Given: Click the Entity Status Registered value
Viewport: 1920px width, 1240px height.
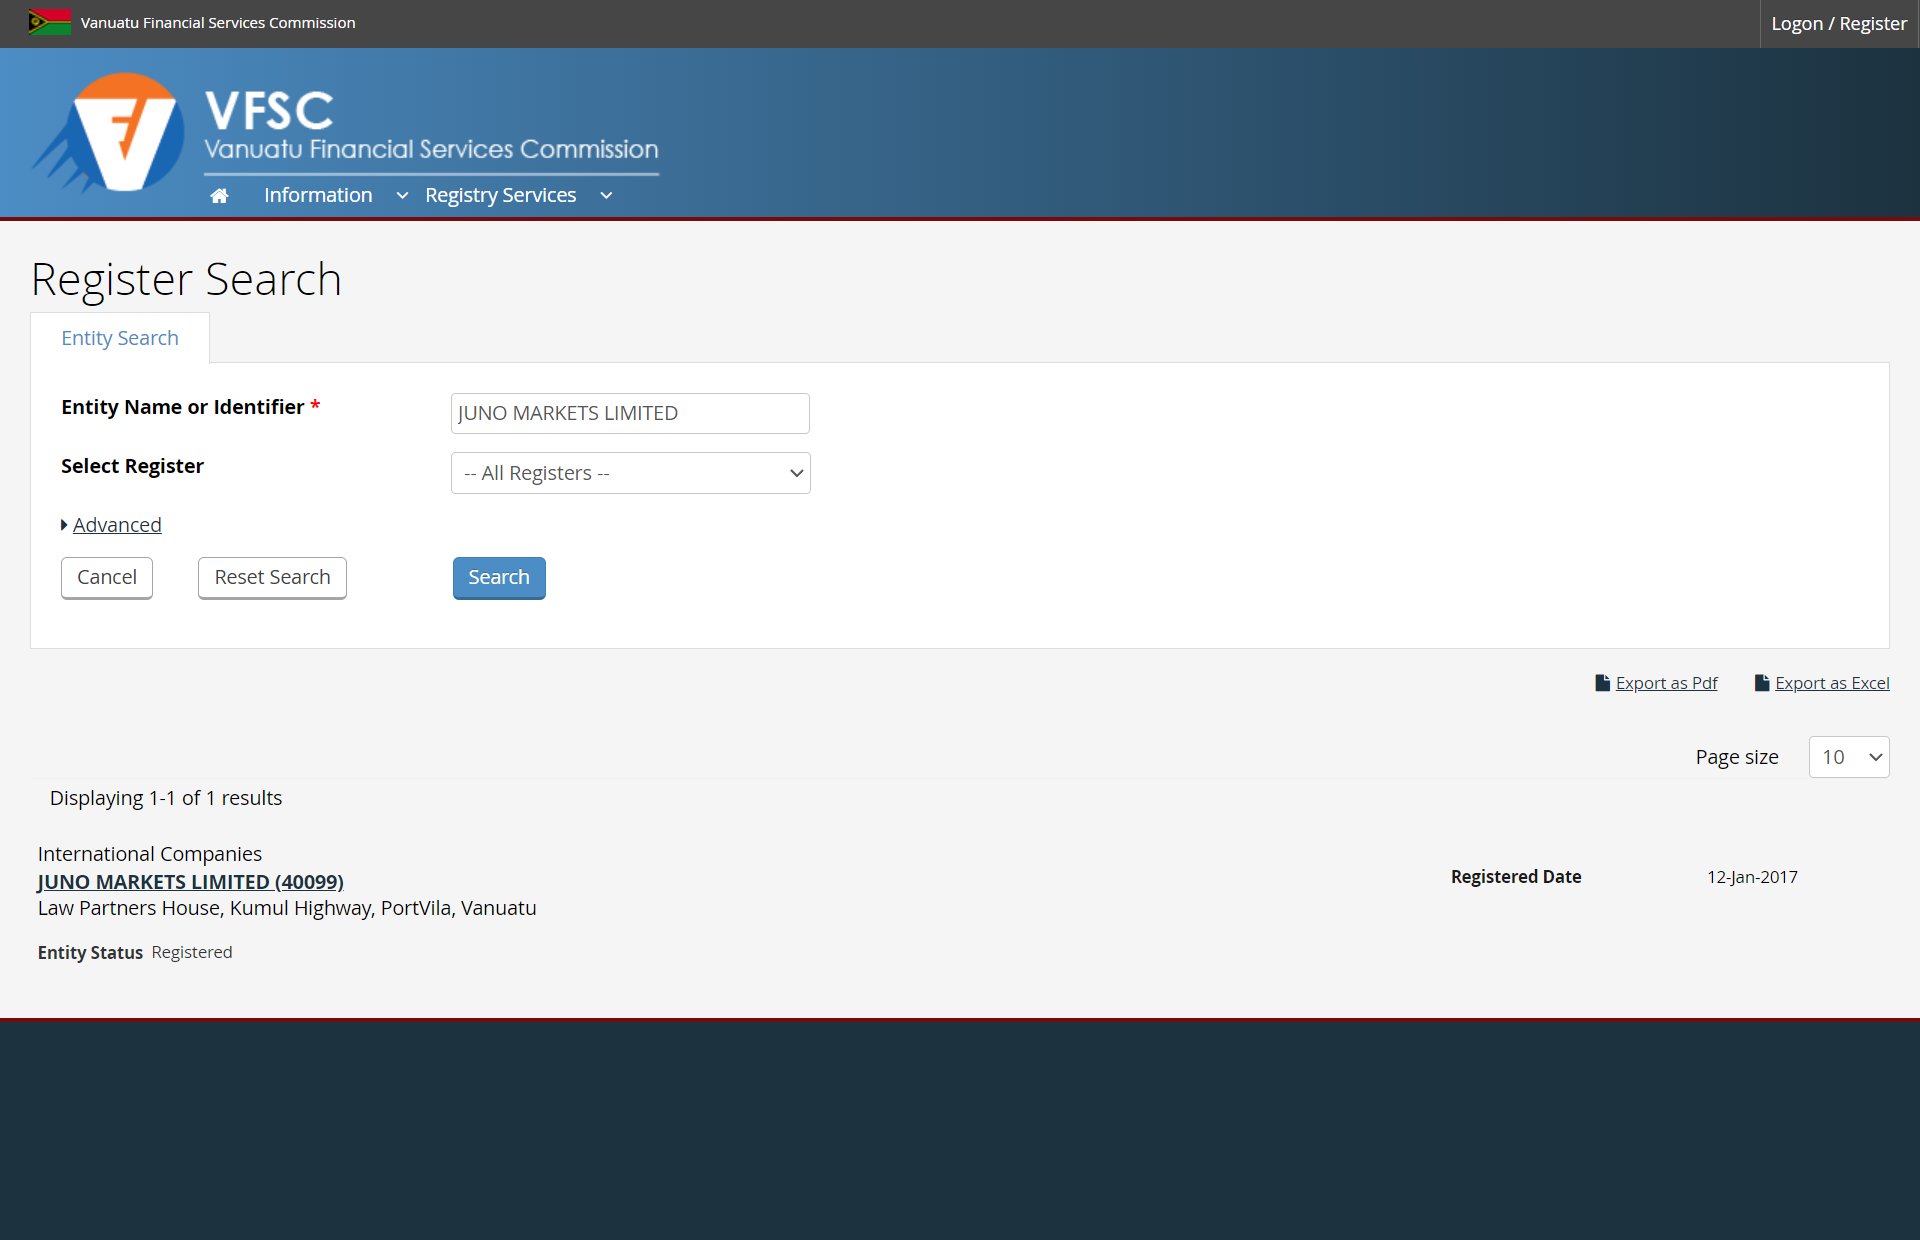Looking at the screenshot, I should 192,952.
